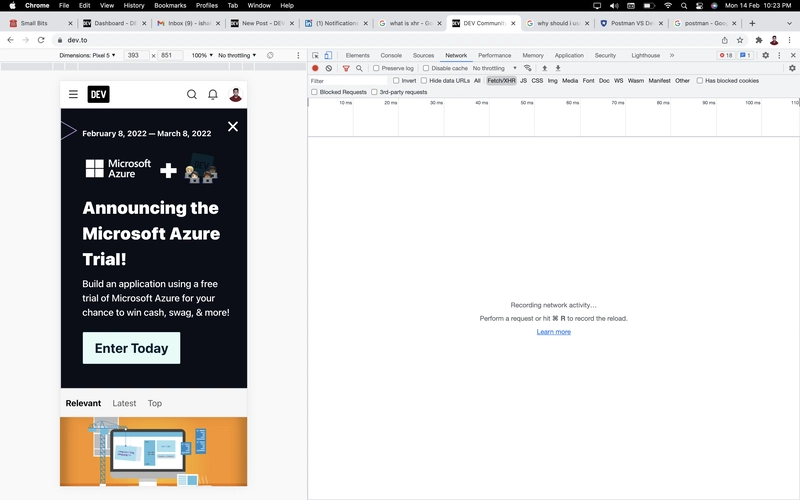Click the issues badge showing 1
Screen dimensions: 800x500
point(745,55)
